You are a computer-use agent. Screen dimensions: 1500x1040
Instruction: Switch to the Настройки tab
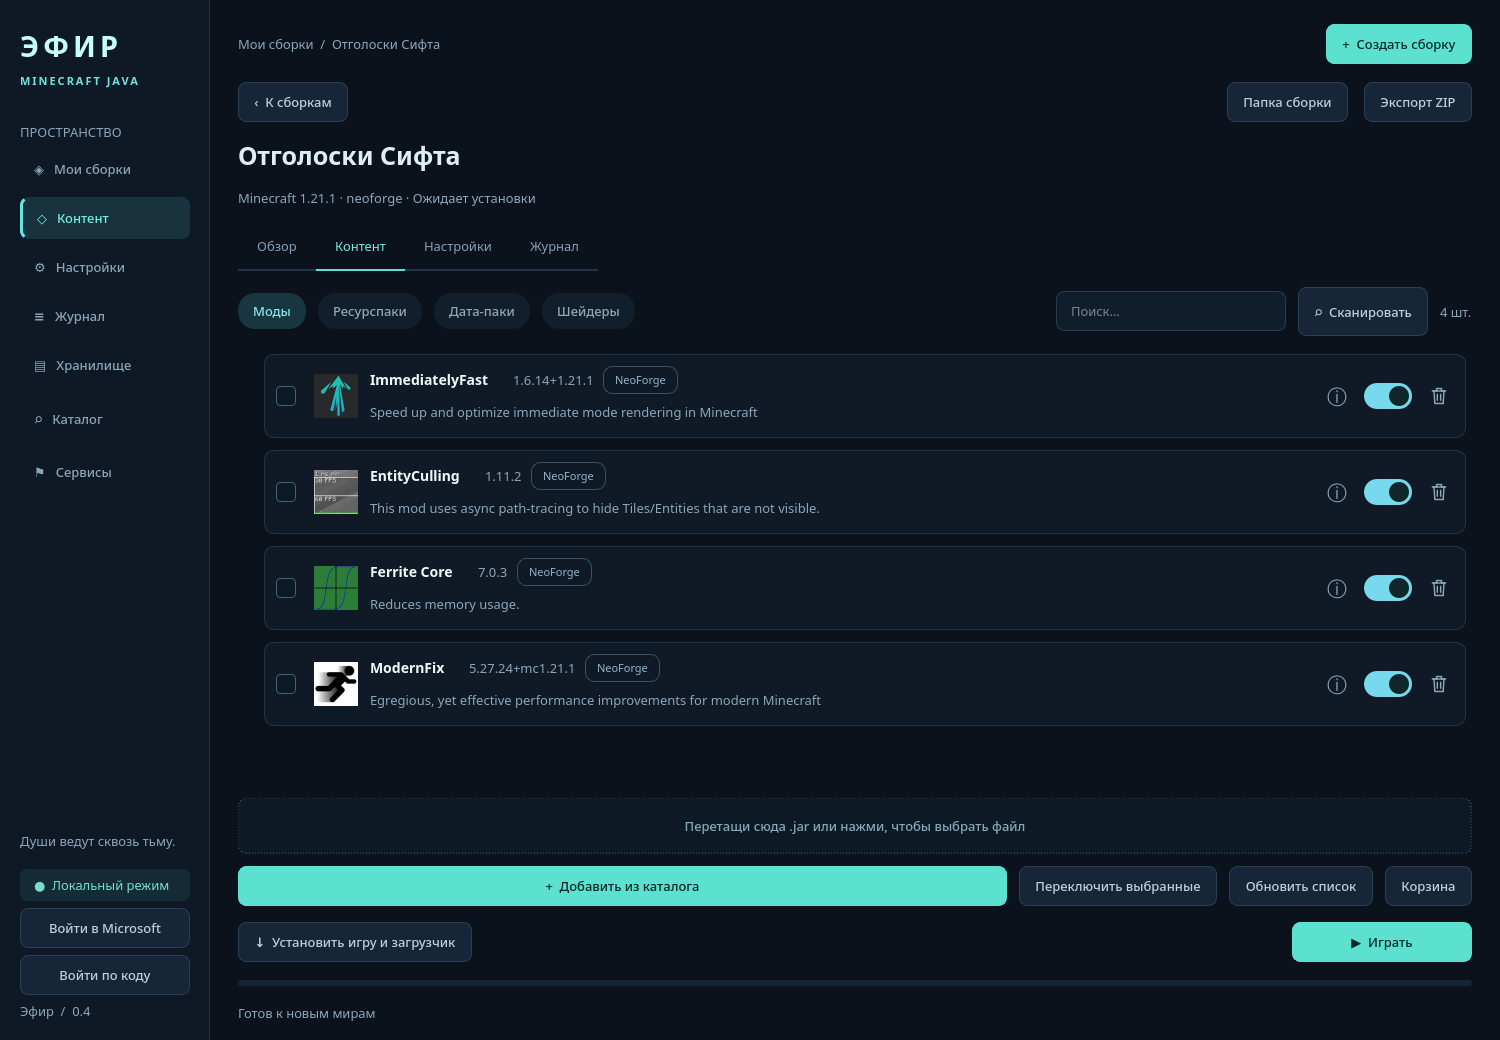458,247
